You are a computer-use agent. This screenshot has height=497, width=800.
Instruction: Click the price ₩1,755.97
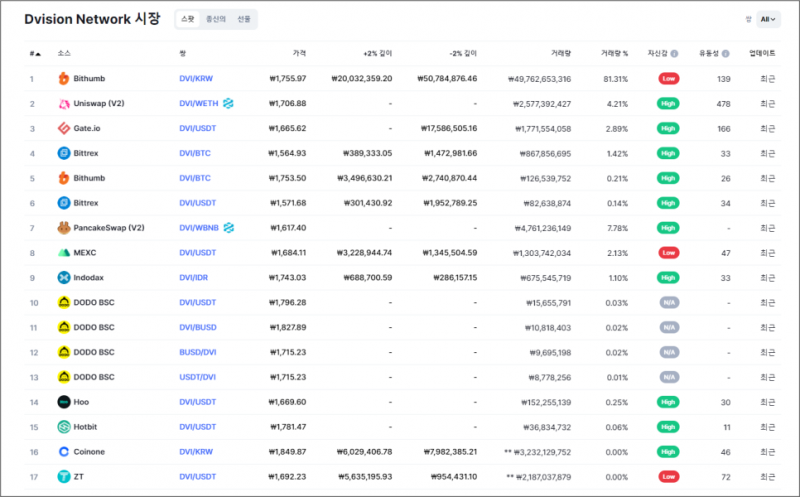click(x=288, y=79)
